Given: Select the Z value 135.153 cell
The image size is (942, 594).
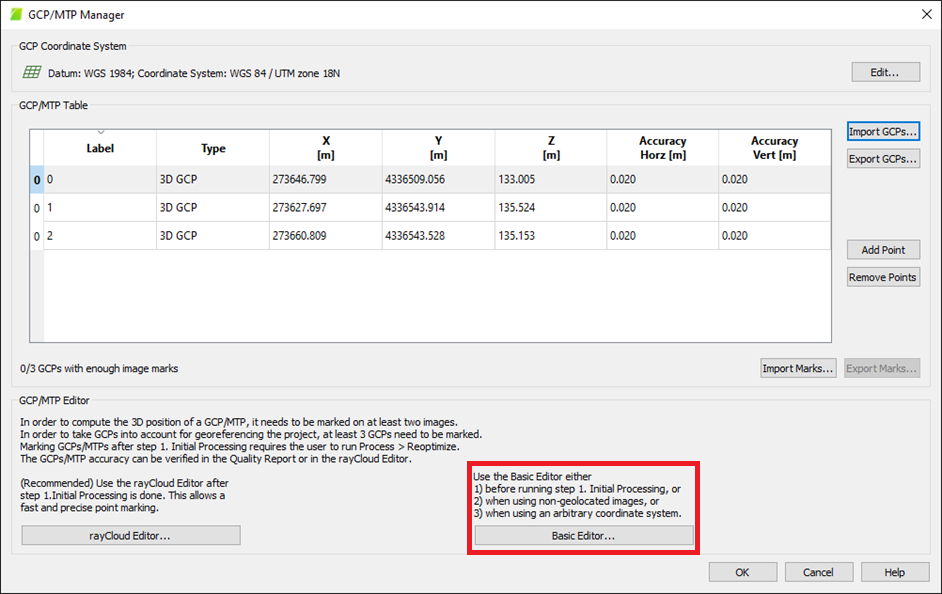Looking at the screenshot, I should 550,236.
